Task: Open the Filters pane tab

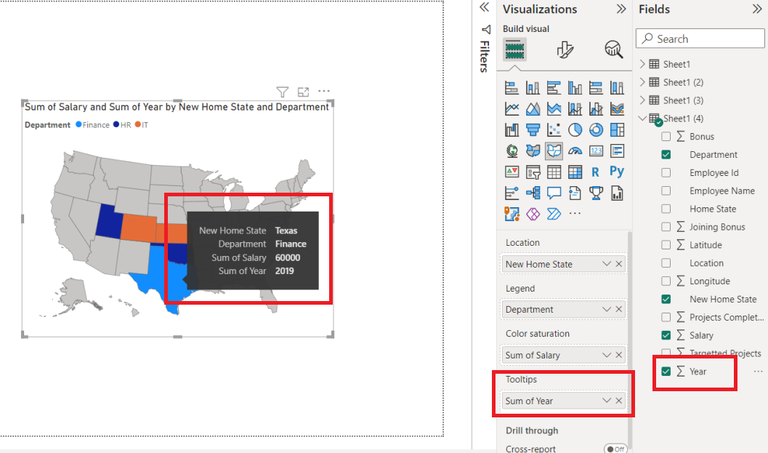Action: (x=484, y=49)
